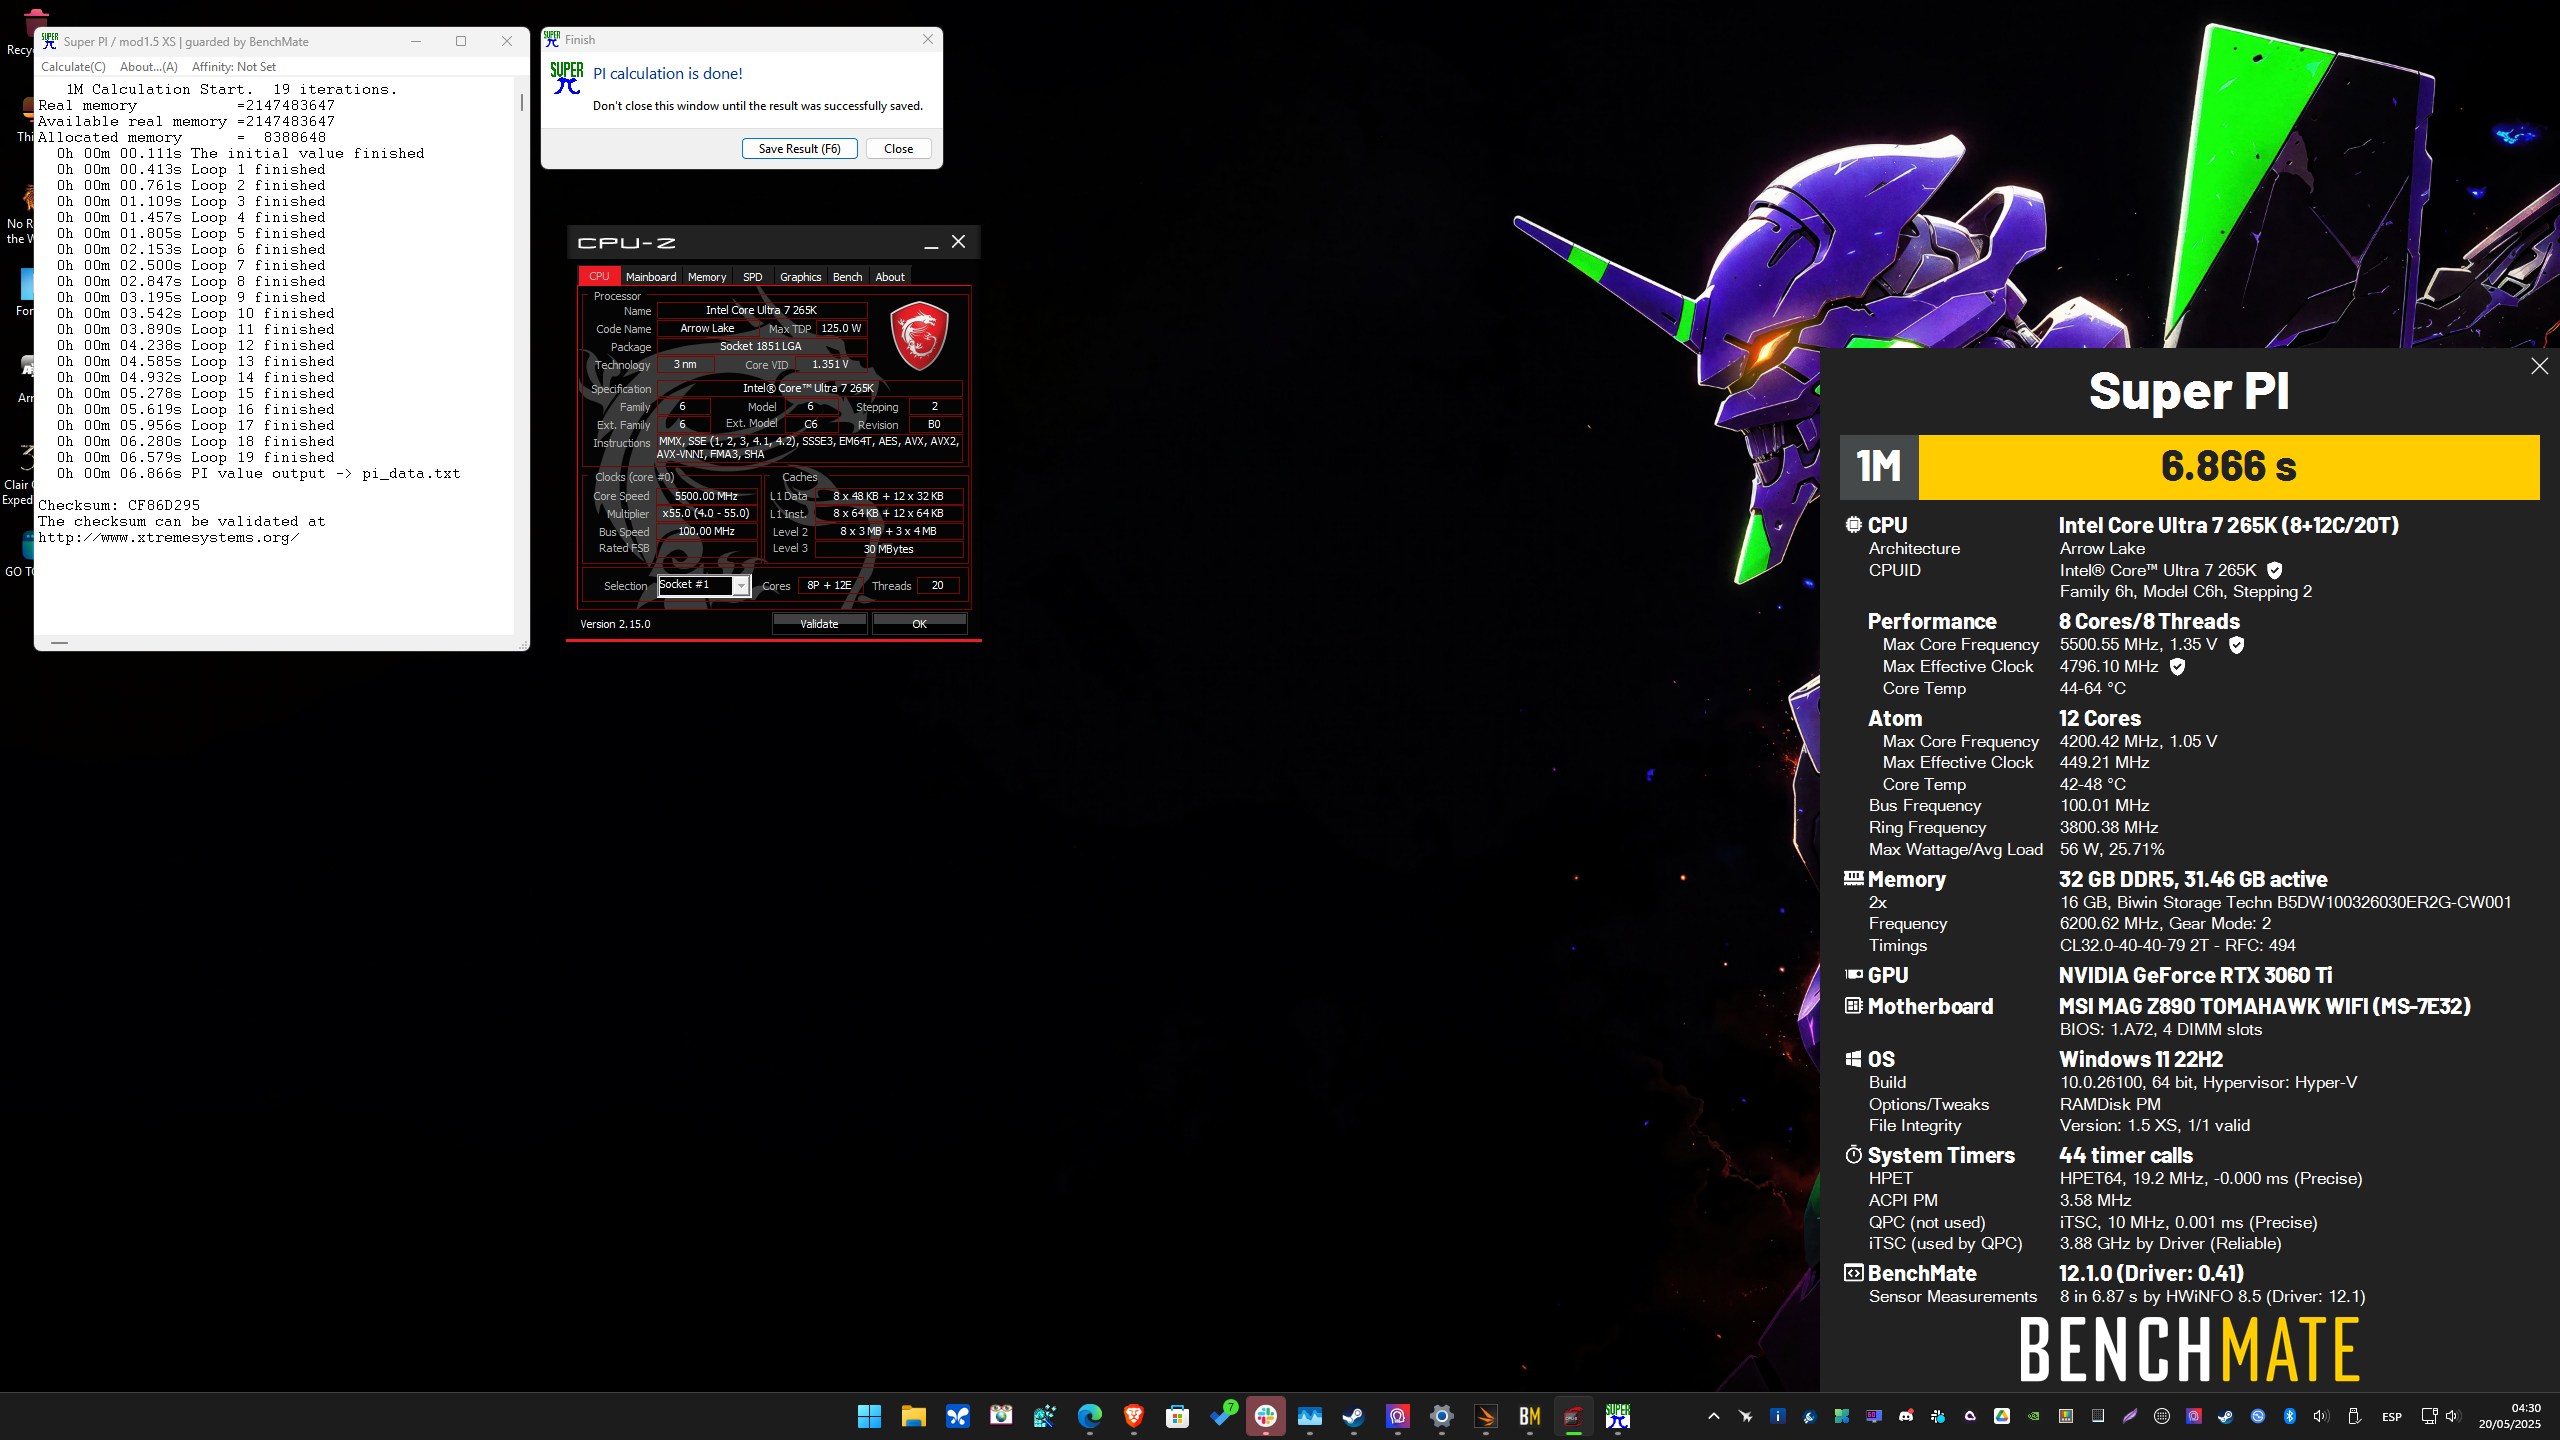Click the ESP language indicator

pos(2392,1417)
